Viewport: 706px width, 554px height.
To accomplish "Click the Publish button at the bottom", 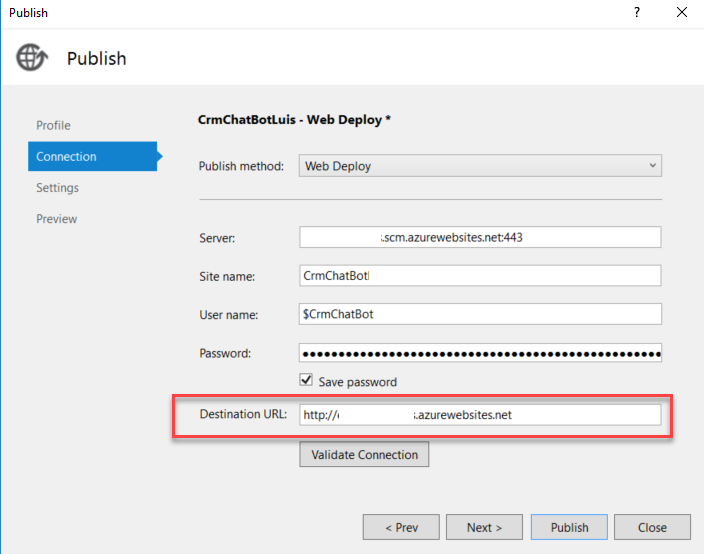I will (569, 527).
